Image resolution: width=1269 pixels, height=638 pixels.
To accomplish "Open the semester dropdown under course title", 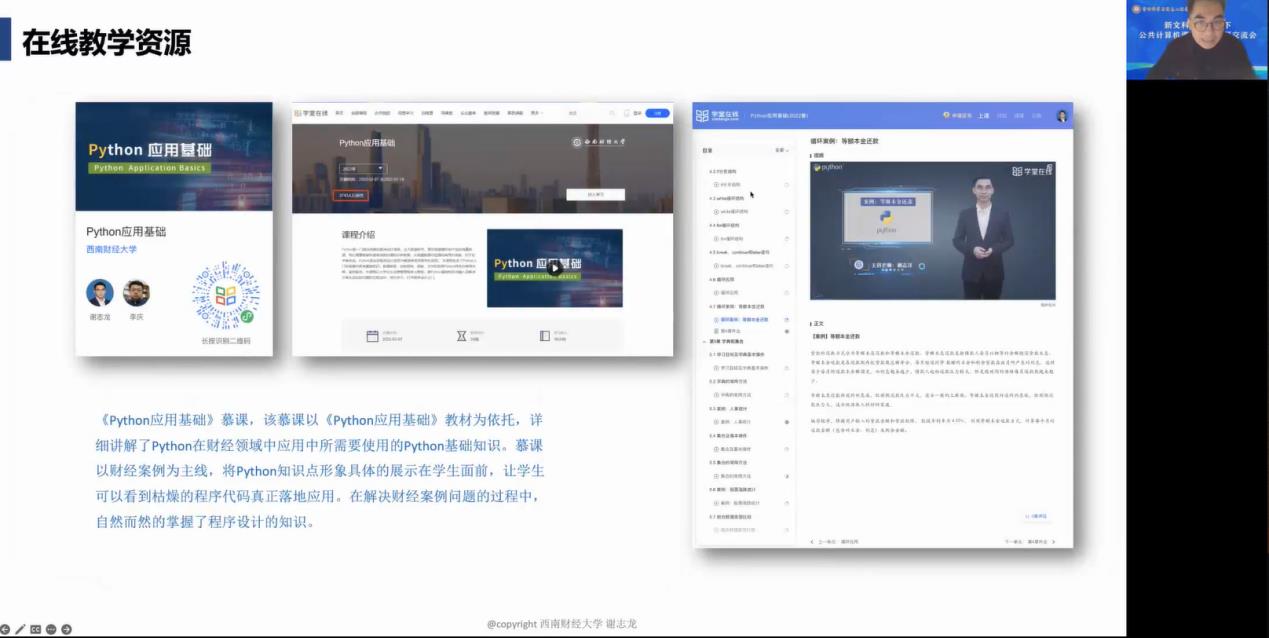I will (x=362, y=169).
